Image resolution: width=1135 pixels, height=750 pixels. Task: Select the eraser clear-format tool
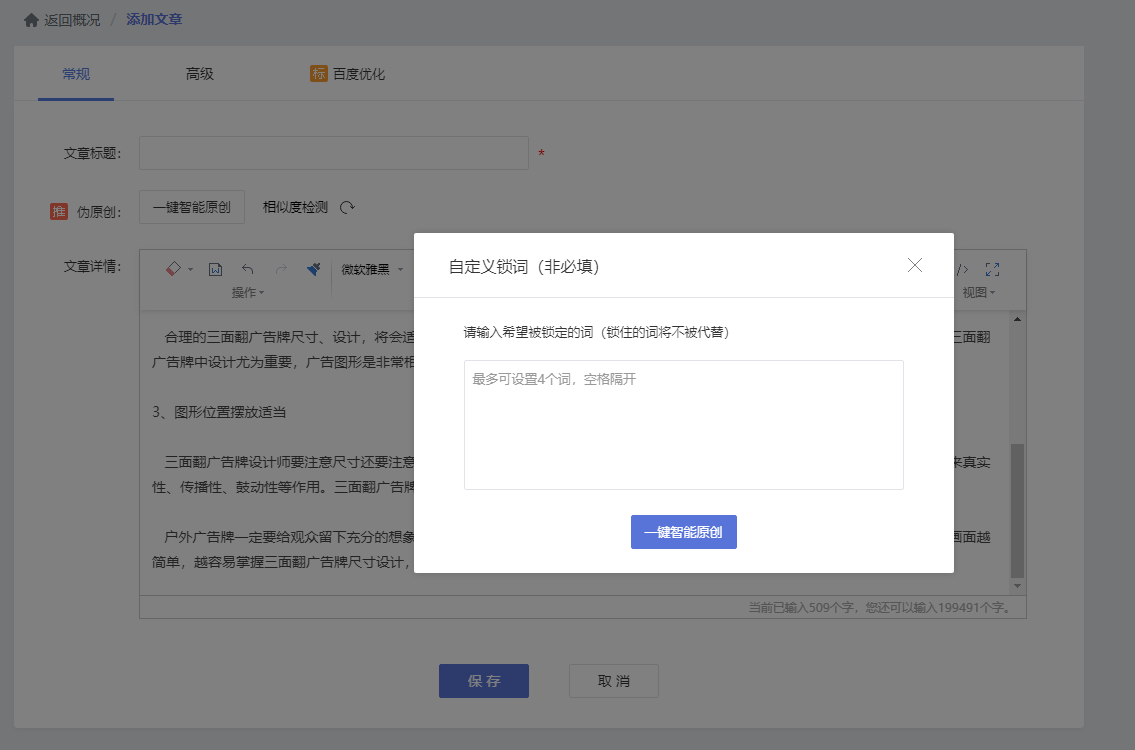(173, 269)
